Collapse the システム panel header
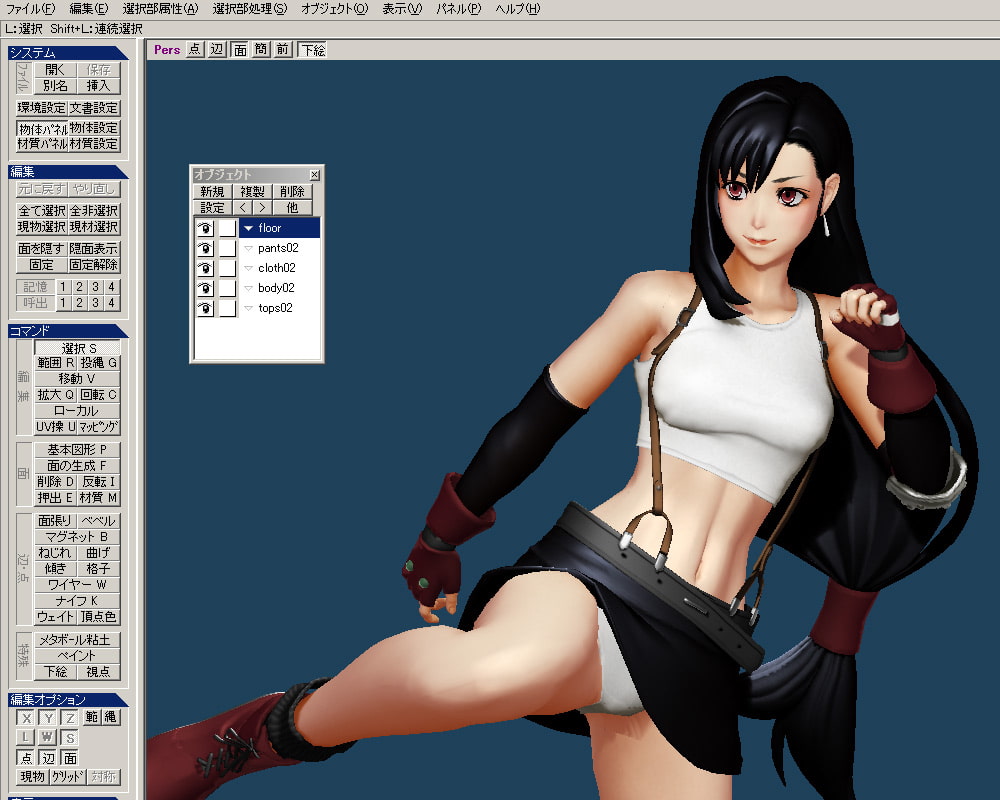 pos(68,53)
